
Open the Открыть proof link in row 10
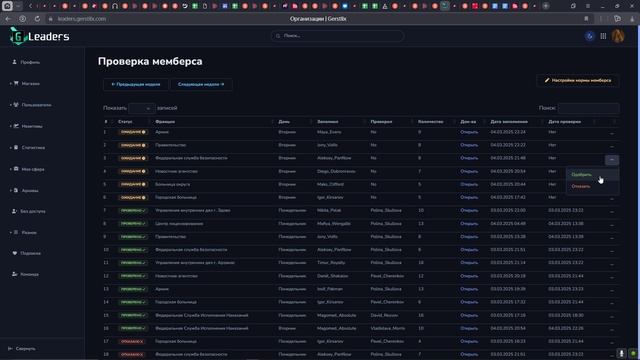point(469,250)
